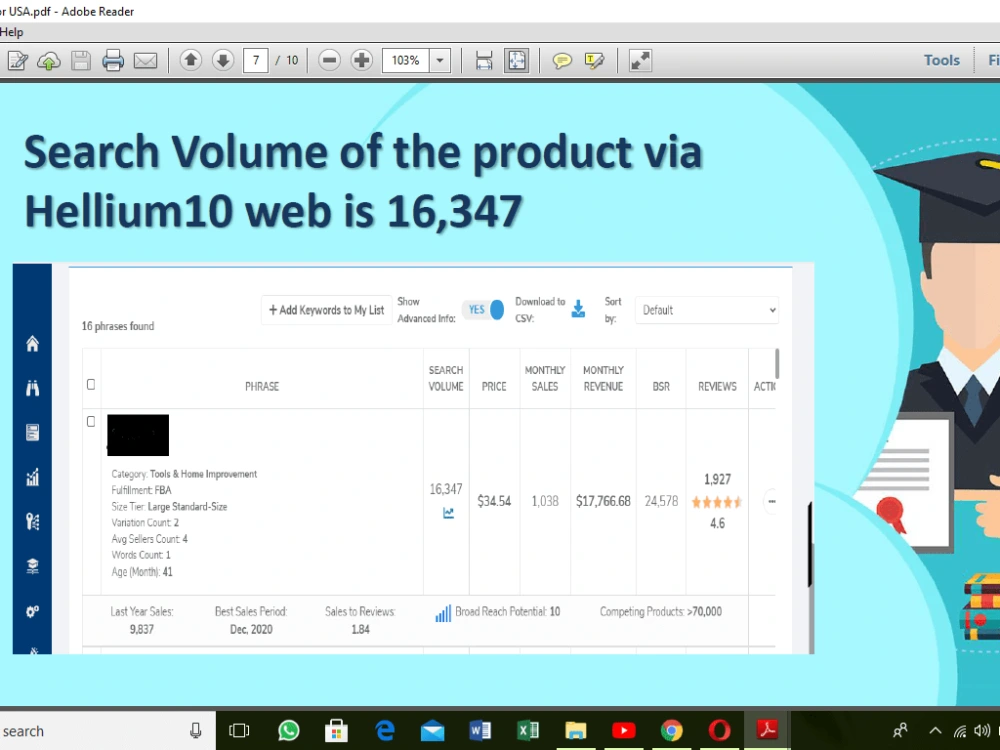Click Add Keywords to My List button

327,310
